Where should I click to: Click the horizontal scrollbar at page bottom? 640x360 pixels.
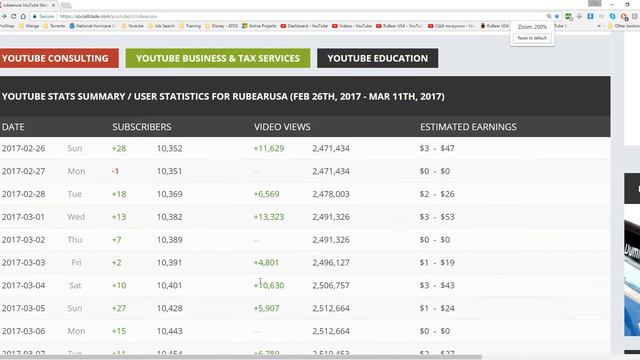point(241,357)
